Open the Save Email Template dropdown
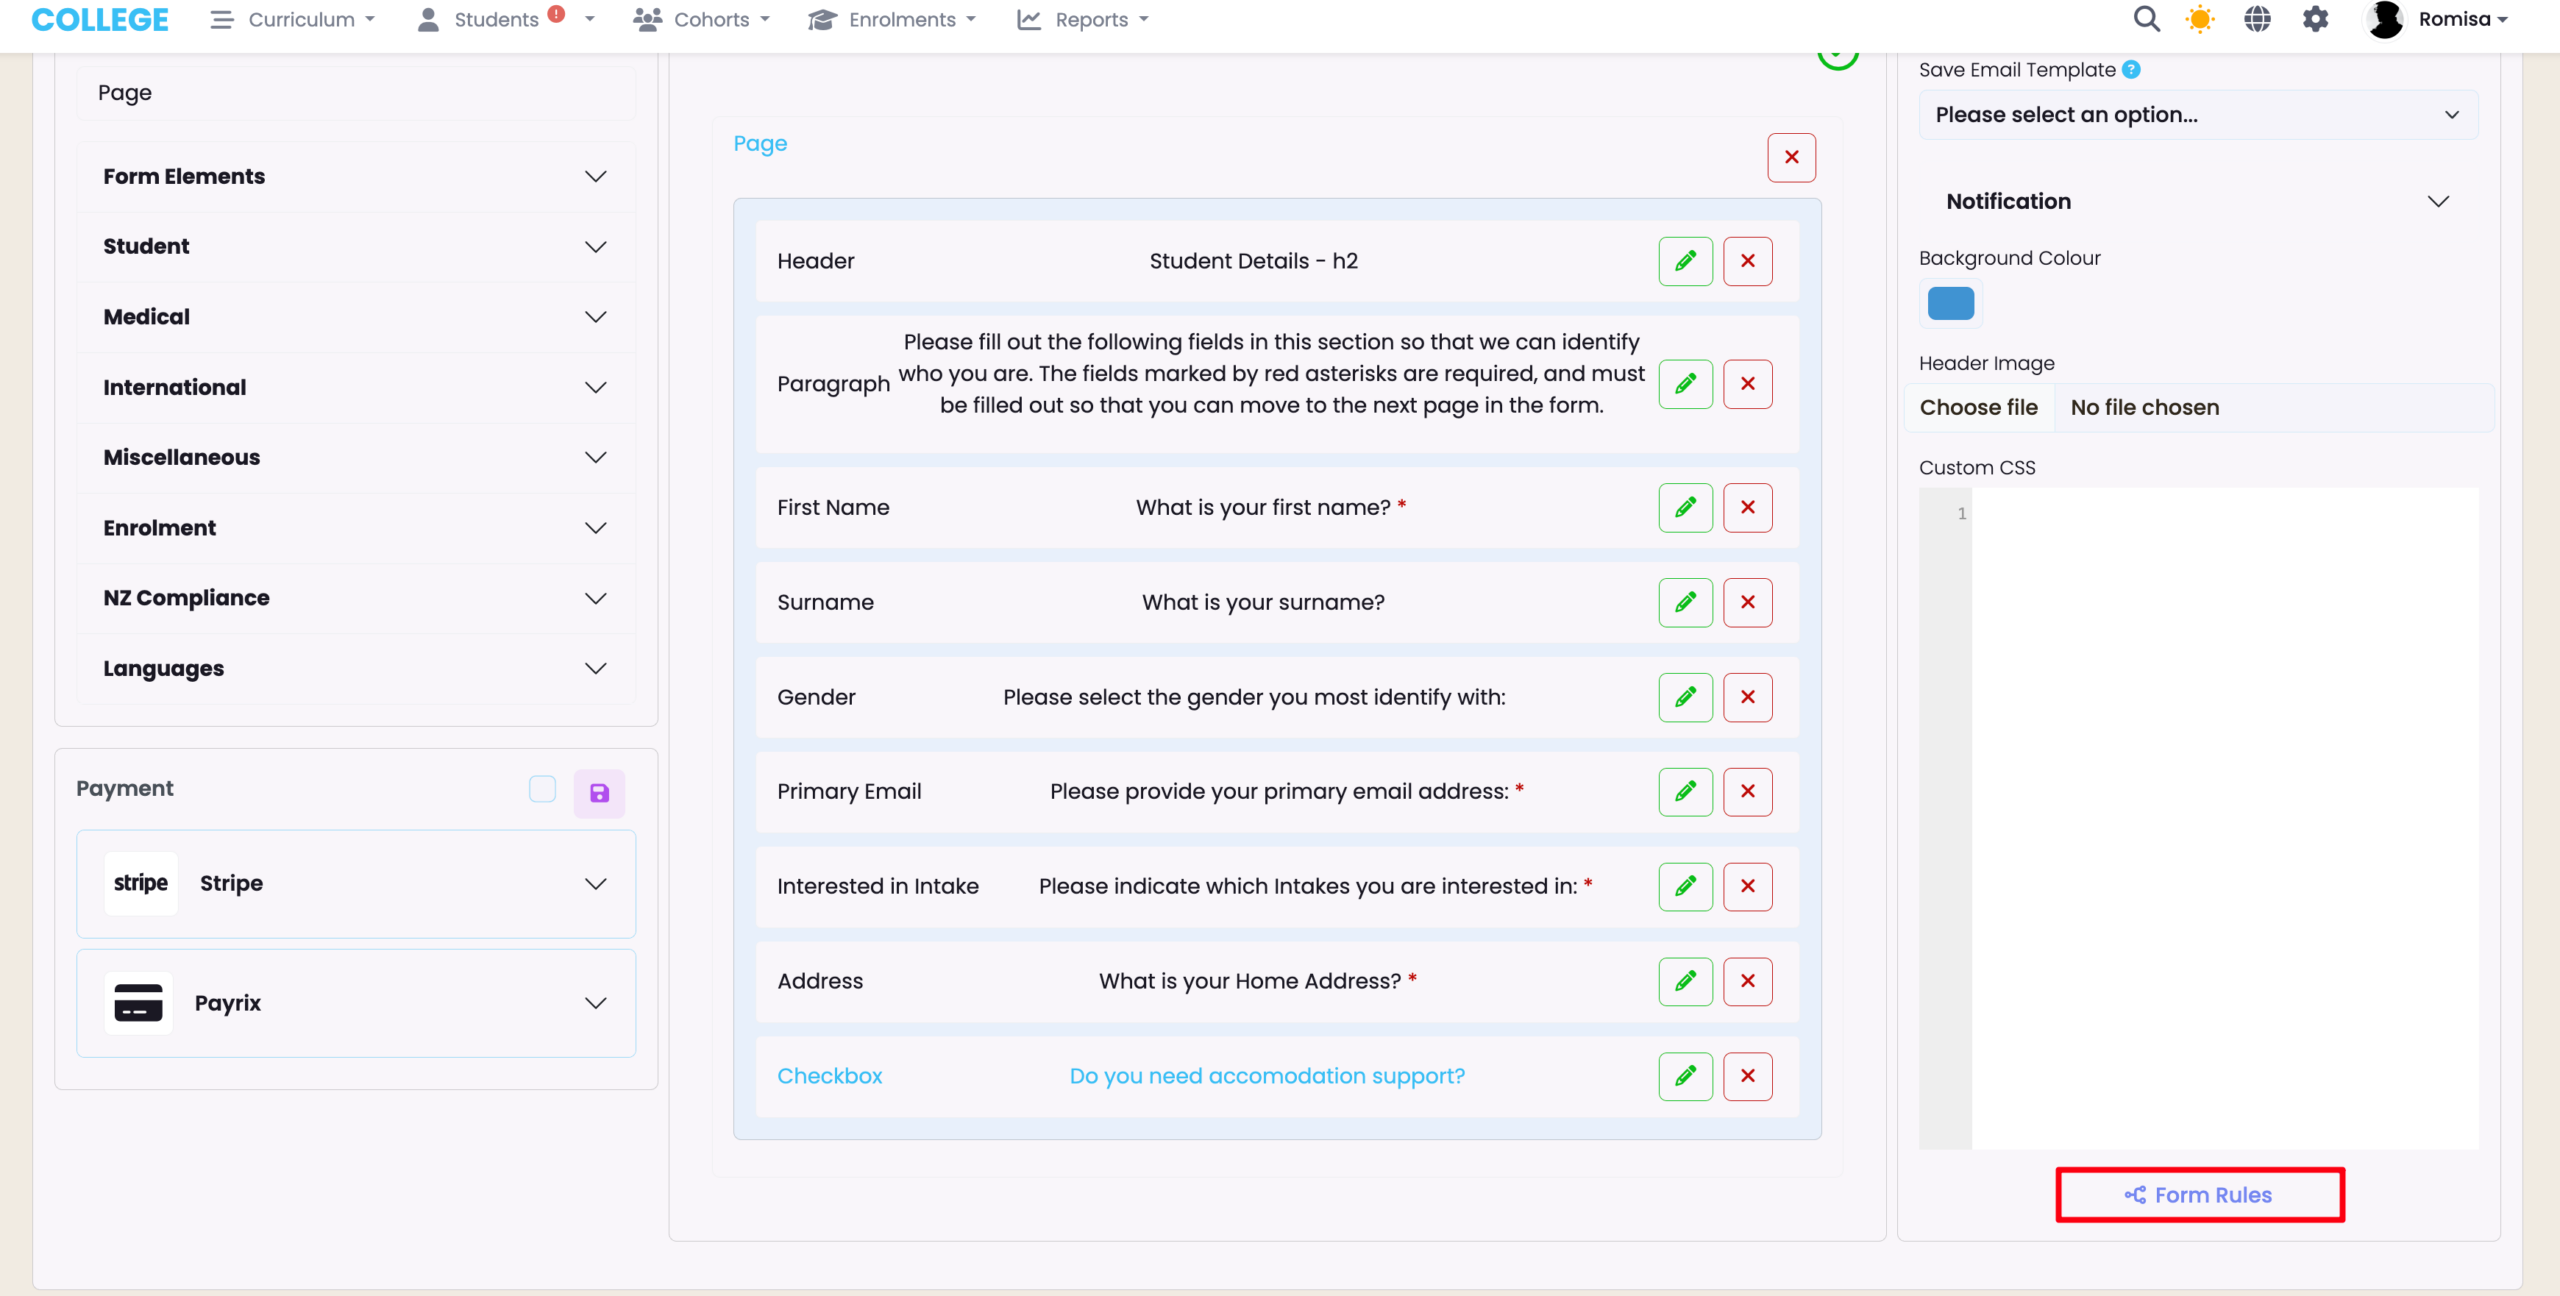Image resolution: width=2560 pixels, height=1296 pixels. (x=2197, y=115)
